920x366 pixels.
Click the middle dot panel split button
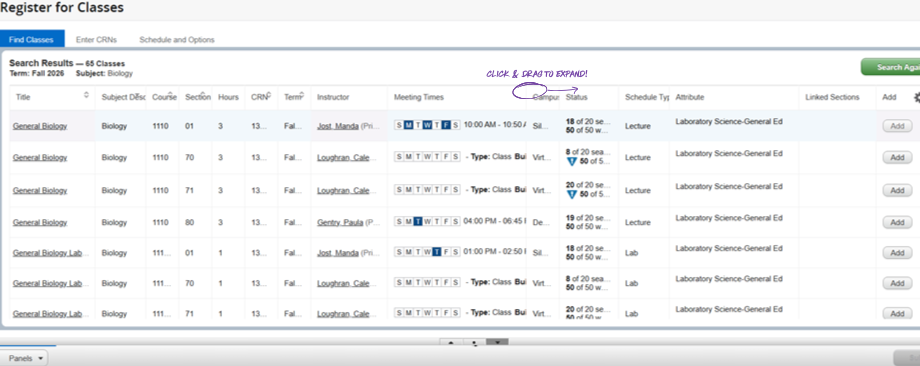474,343
